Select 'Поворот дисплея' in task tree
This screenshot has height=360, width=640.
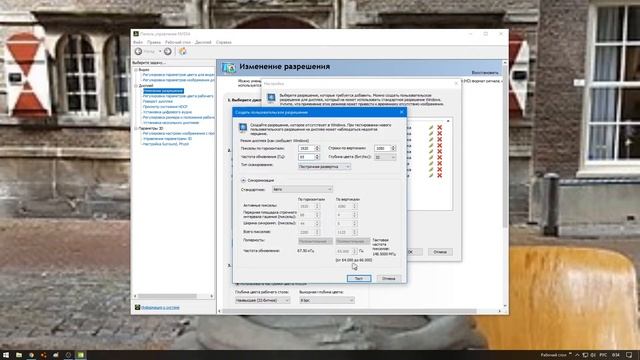pyautogui.click(x=158, y=101)
